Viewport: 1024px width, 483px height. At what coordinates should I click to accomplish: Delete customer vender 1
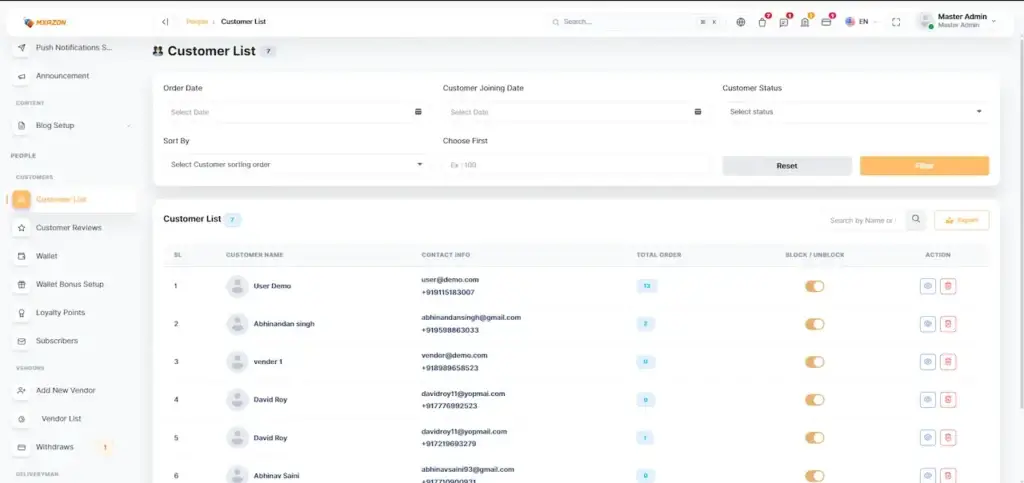[x=948, y=362]
